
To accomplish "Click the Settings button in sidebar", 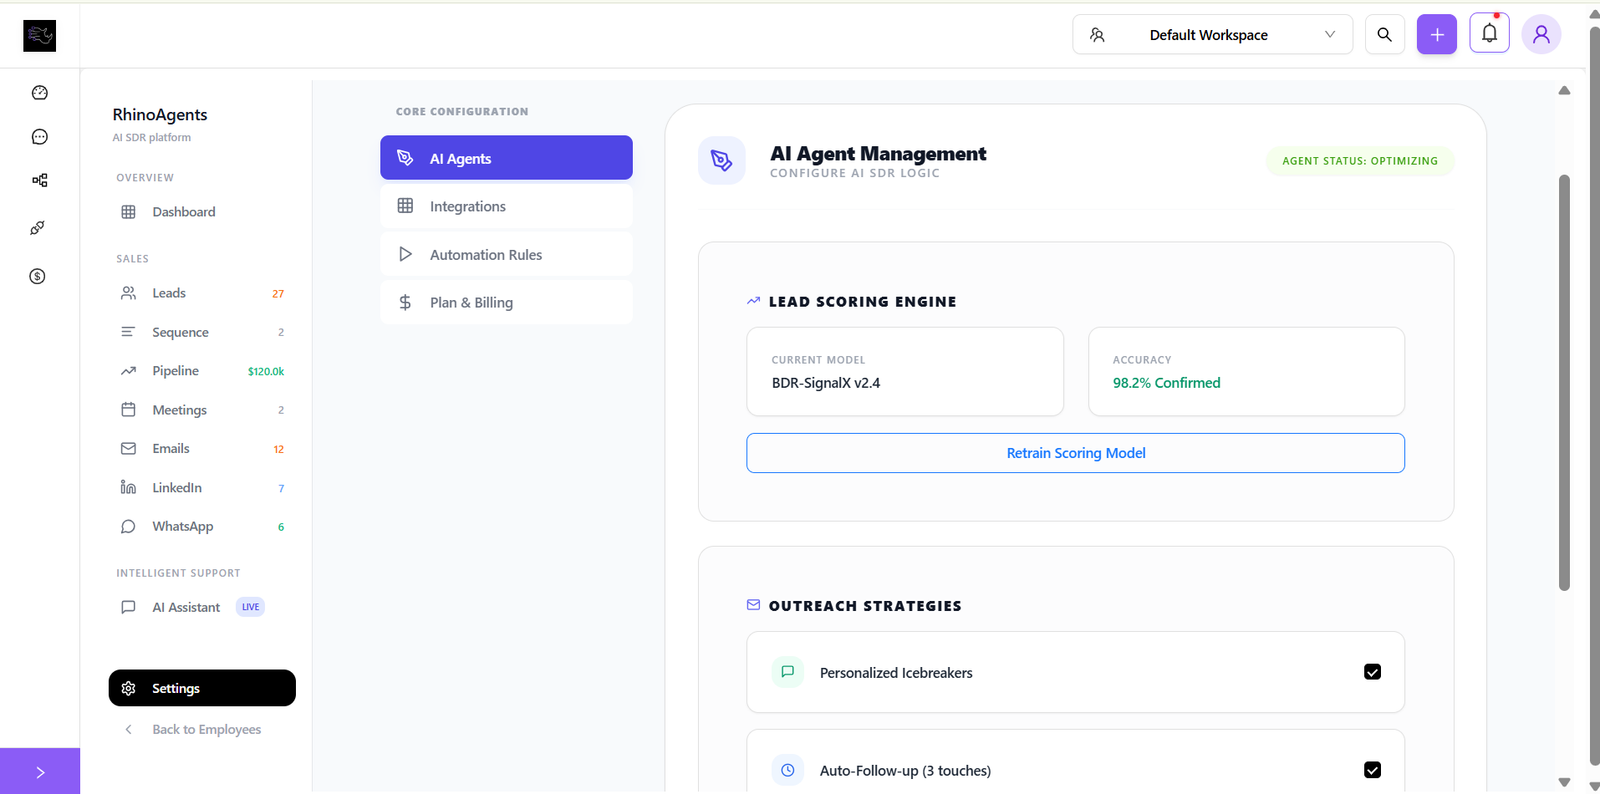I will [202, 688].
